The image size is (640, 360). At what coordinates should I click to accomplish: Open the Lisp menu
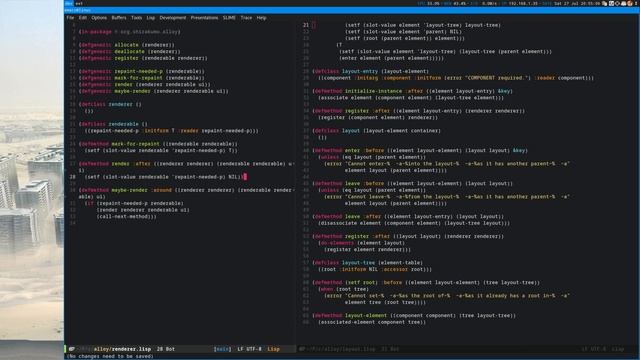[x=151, y=18]
